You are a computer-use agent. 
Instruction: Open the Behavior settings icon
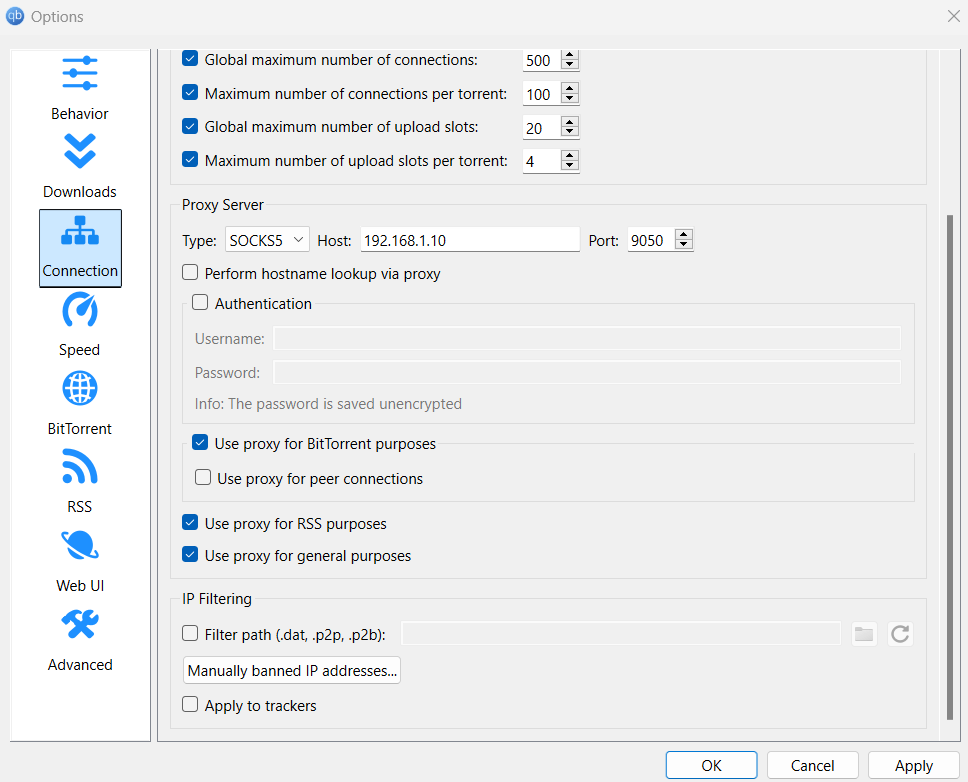click(80, 75)
